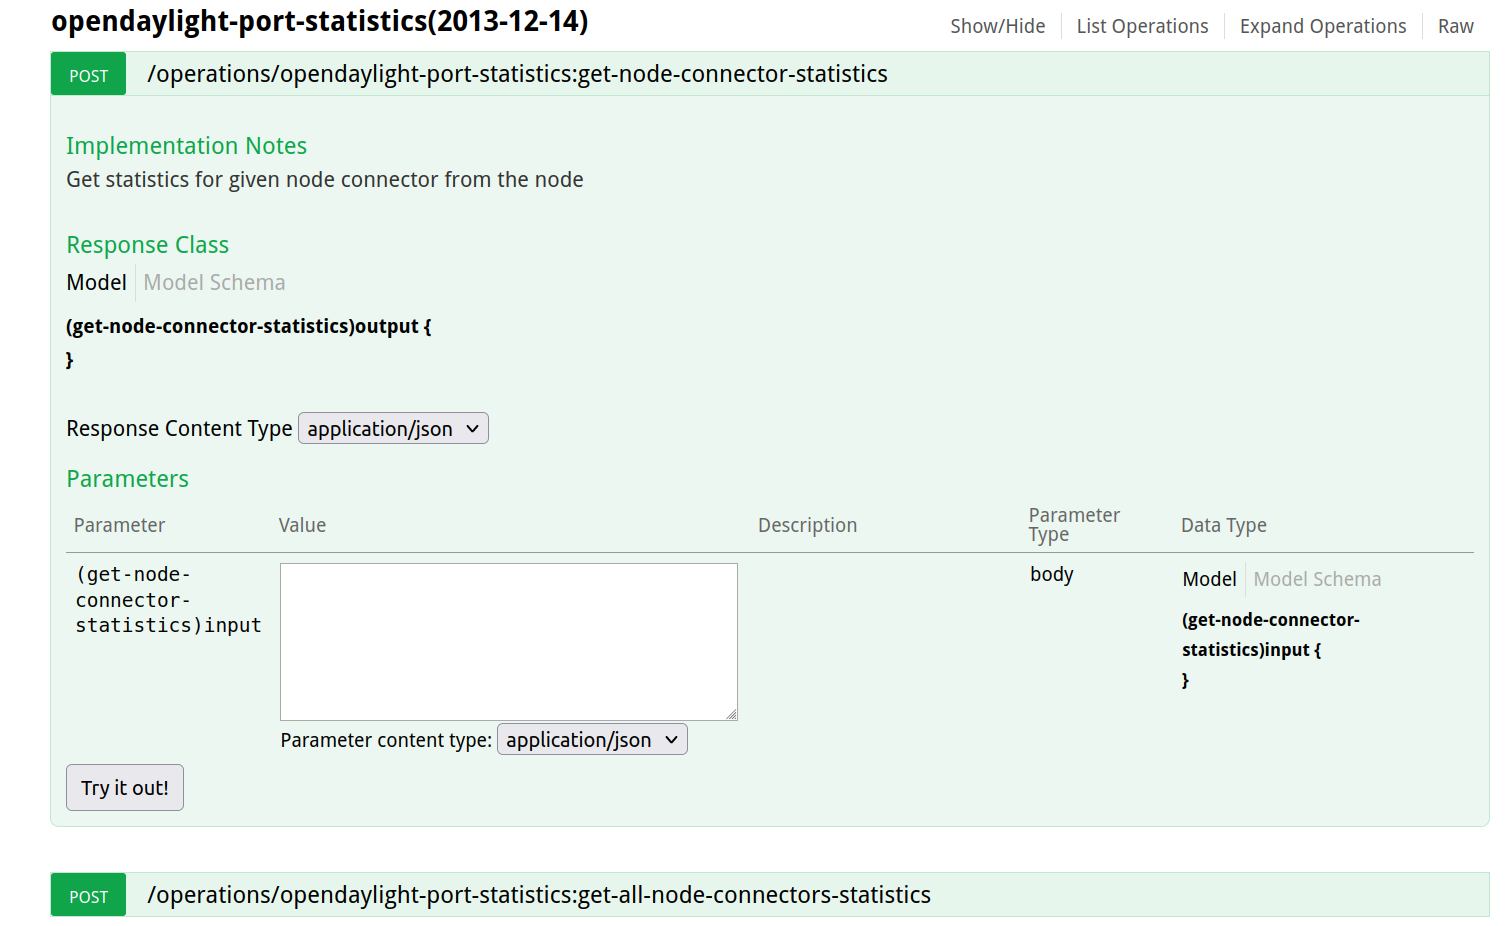The image size is (1512, 926).
Task: Switch to Response Class Model Schema tab
Action: pyautogui.click(x=214, y=283)
